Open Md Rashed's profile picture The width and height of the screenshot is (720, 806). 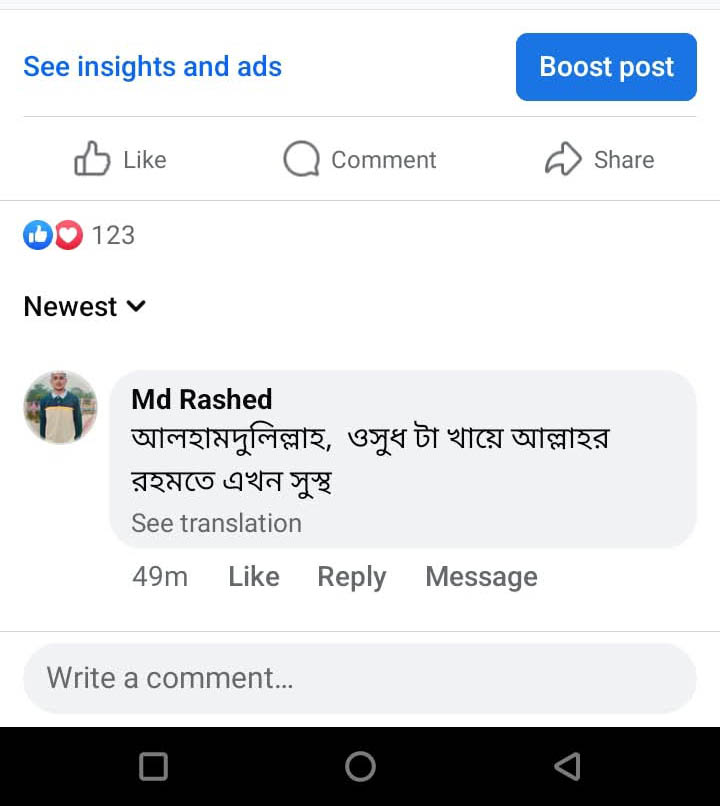click(60, 407)
